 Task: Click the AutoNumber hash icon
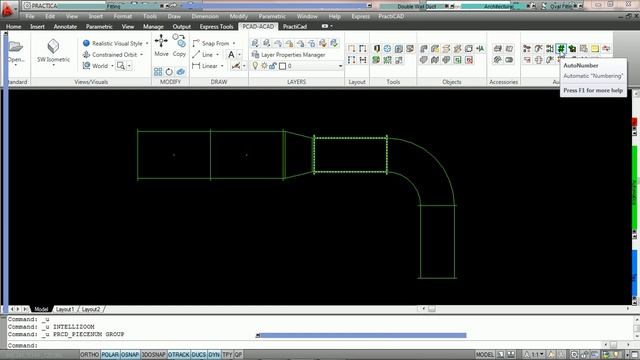(x=561, y=49)
